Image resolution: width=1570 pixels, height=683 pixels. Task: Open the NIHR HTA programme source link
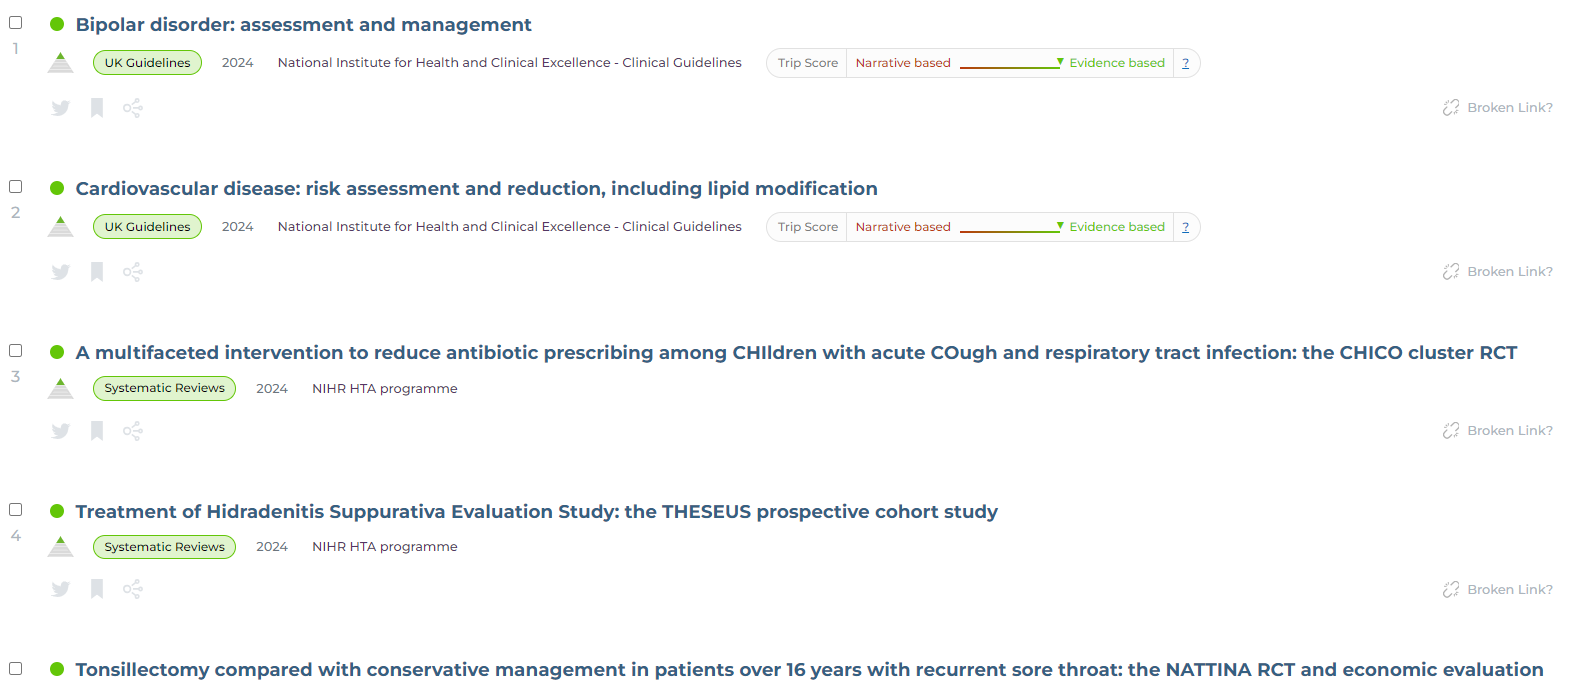point(384,388)
